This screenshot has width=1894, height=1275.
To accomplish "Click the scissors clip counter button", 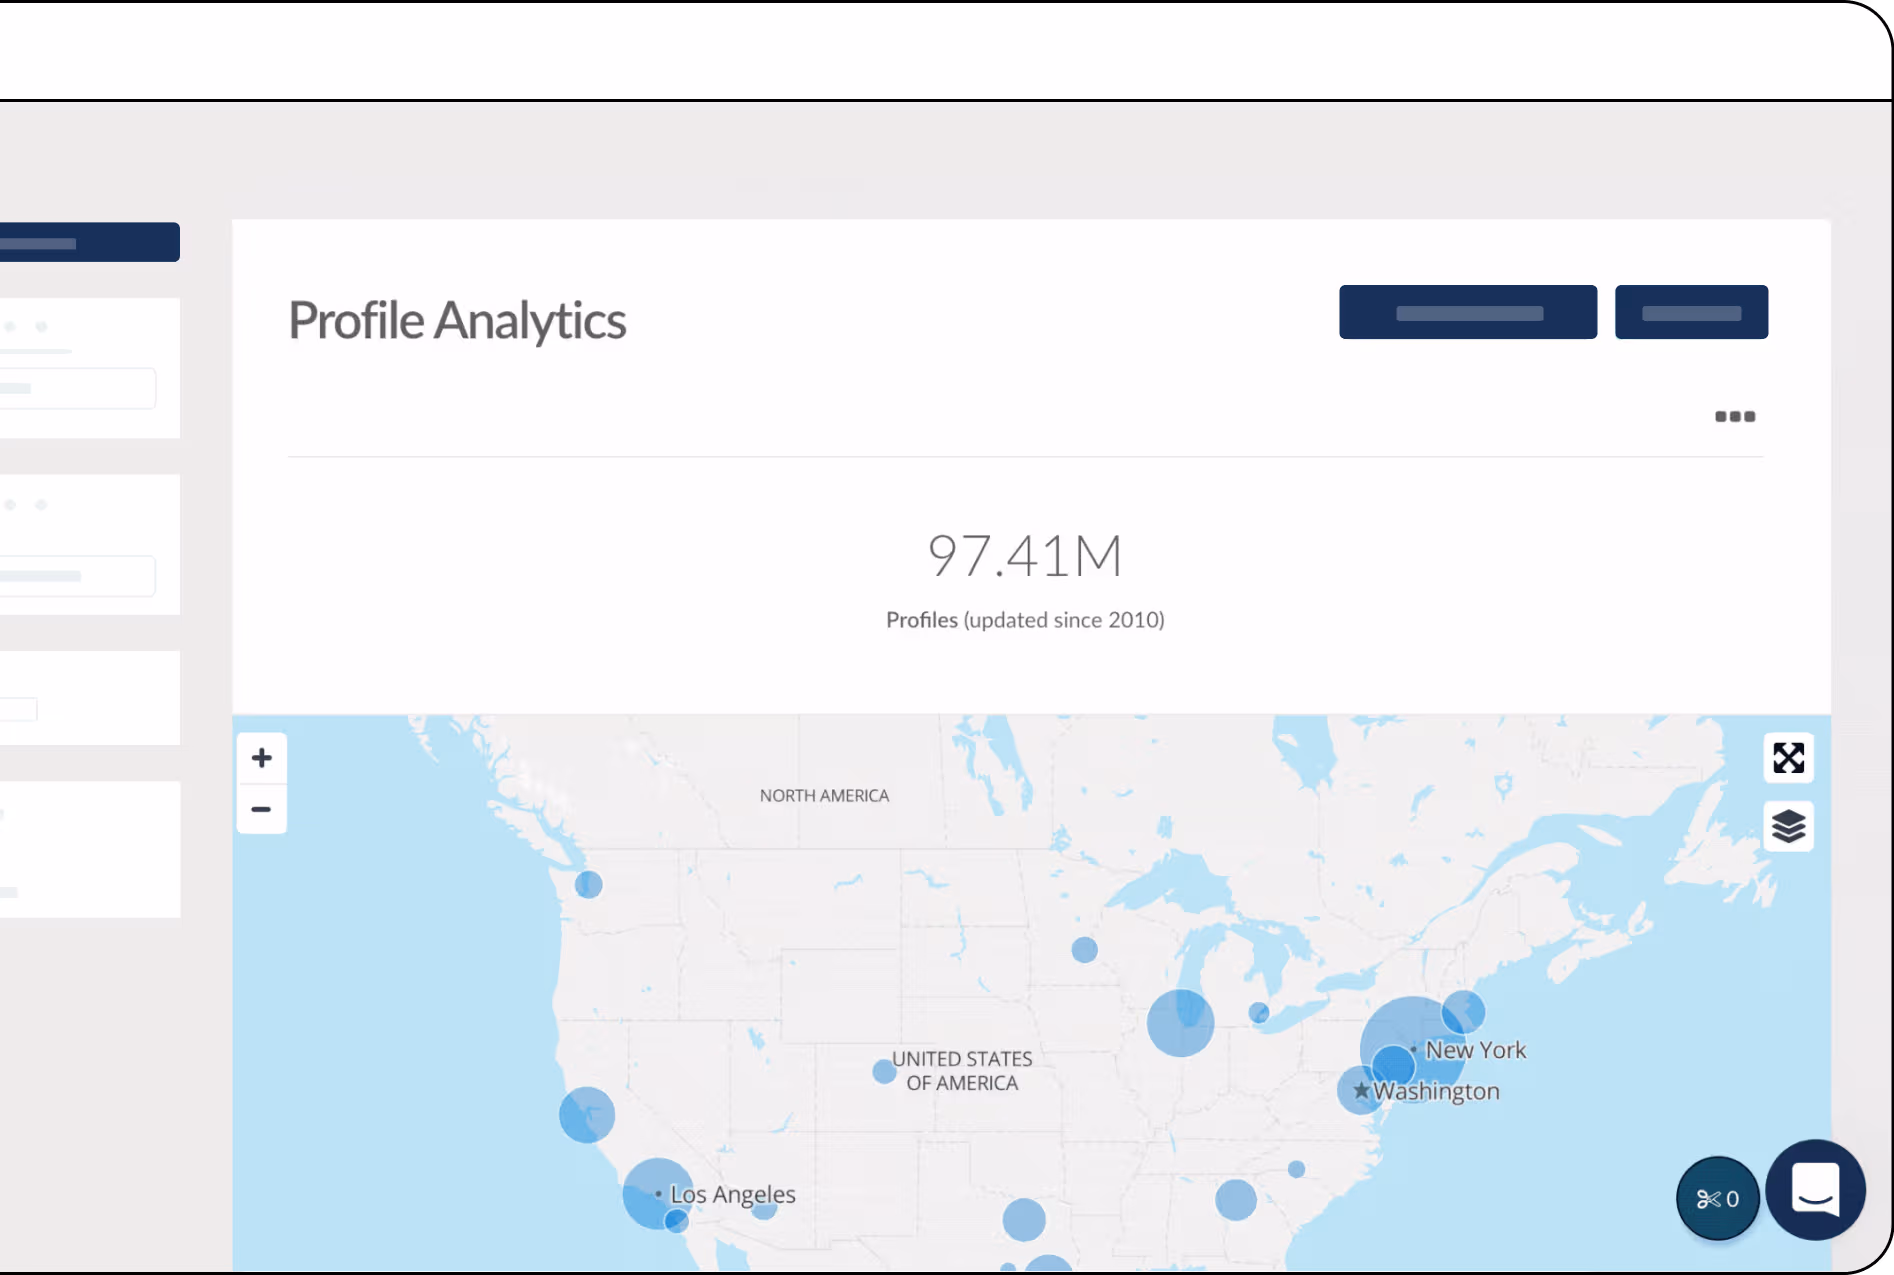I will 1718,1198.
